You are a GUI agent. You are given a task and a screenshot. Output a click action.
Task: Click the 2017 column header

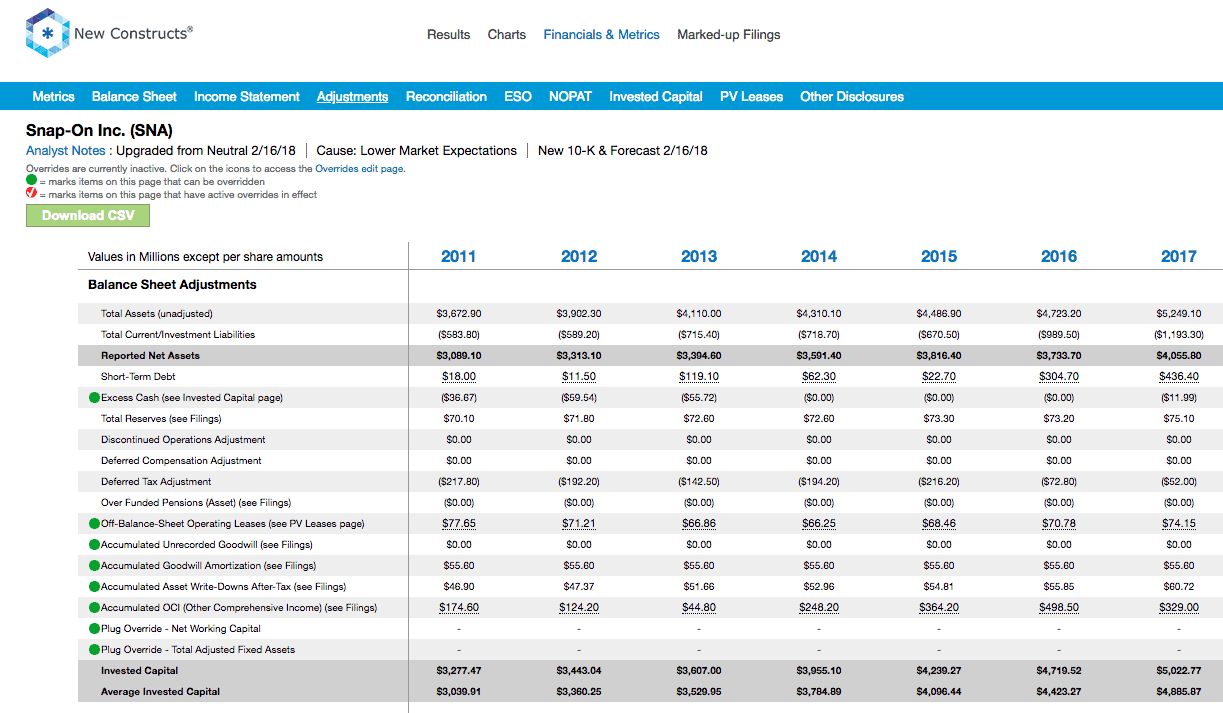pos(1179,257)
